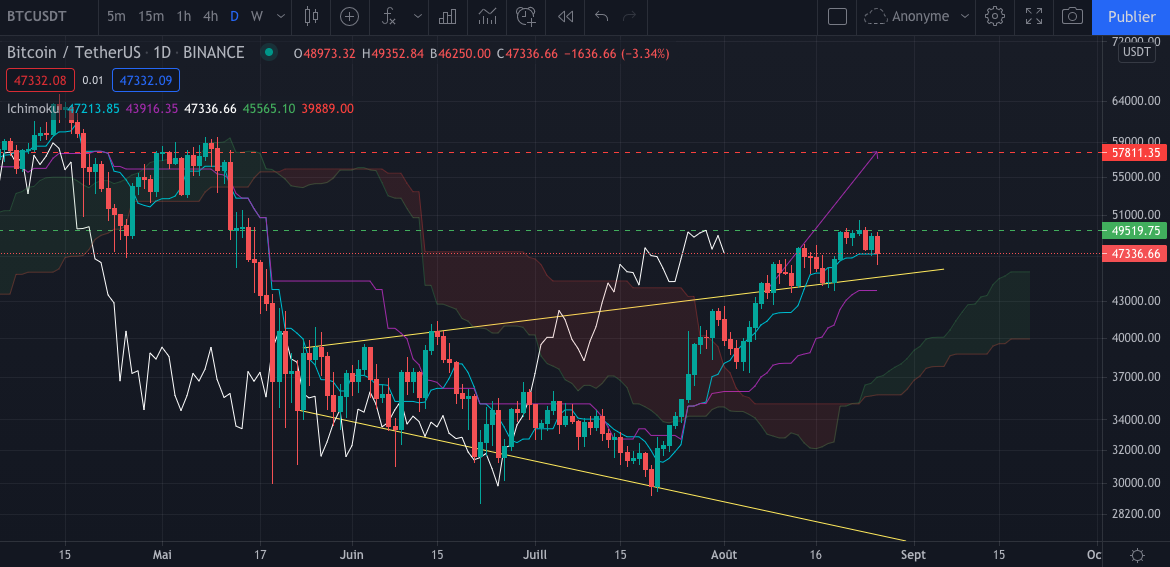Select the 15m timeframe

[151, 16]
